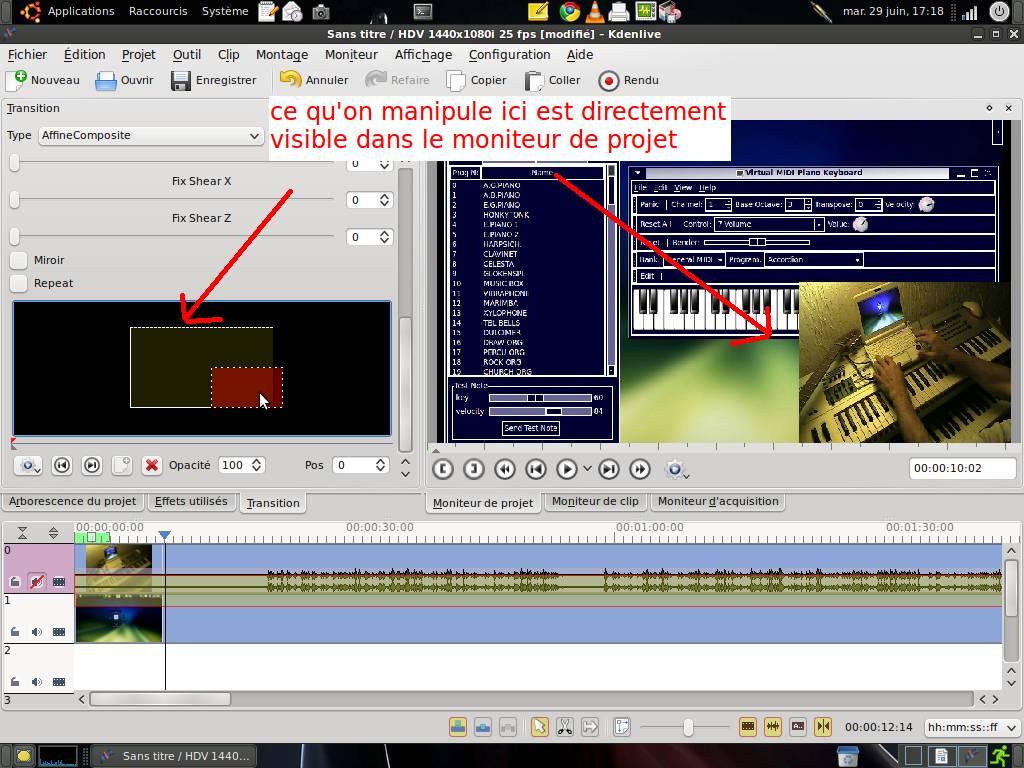Delete the current transition with the red X
Screen dimensions: 1024x768
(x=152, y=465)
